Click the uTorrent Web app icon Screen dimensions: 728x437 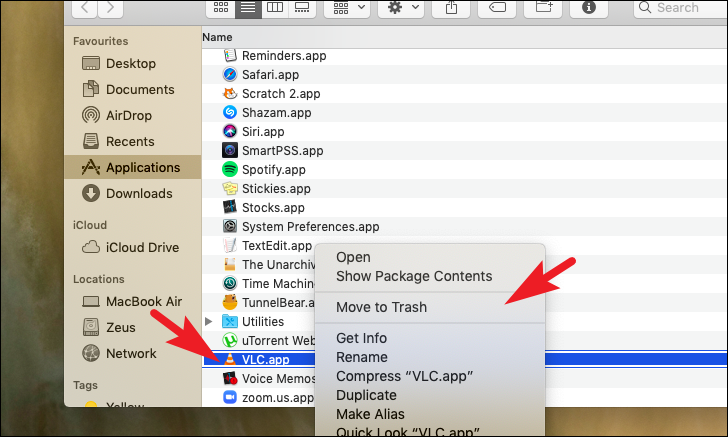230,340
